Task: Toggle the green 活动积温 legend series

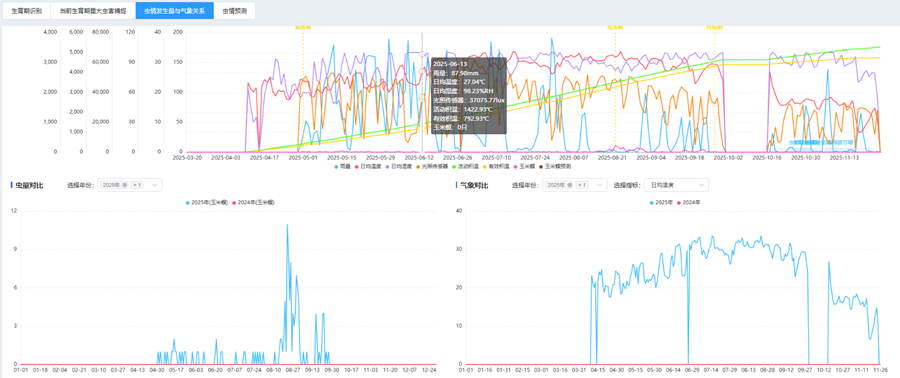Action: pyautogui.click(x=465, y=167)
